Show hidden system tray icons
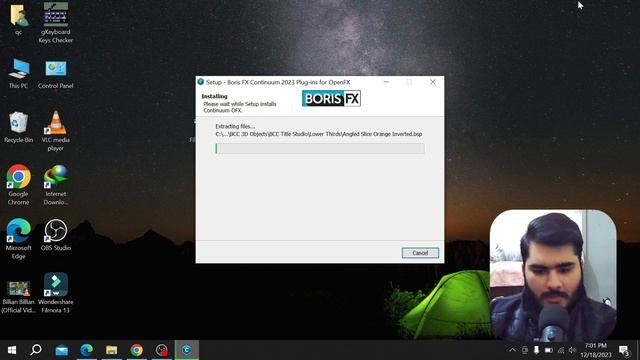The width and height of the screenshot is (640, 360). (512, 350)
